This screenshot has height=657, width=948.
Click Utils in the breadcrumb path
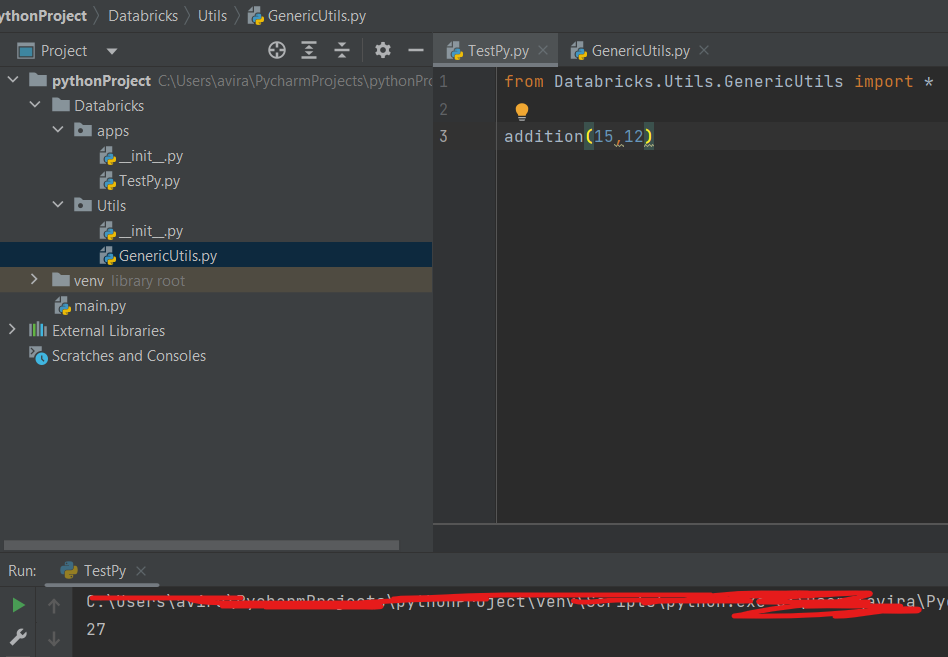[x=212, y=16]
